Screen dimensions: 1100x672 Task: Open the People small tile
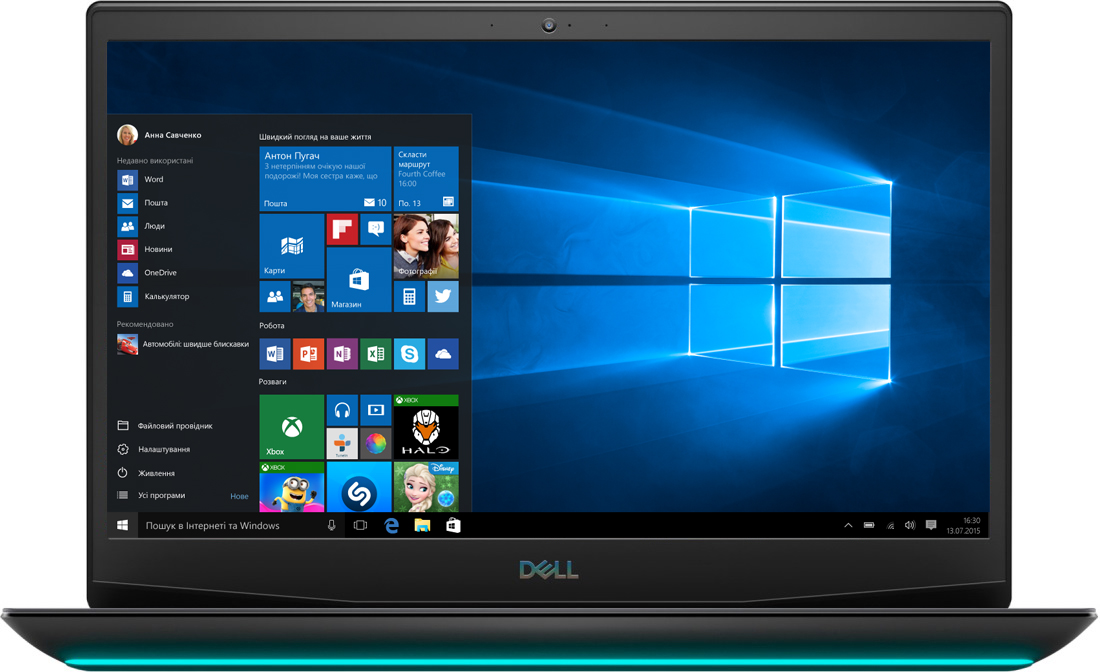[275, 296]
